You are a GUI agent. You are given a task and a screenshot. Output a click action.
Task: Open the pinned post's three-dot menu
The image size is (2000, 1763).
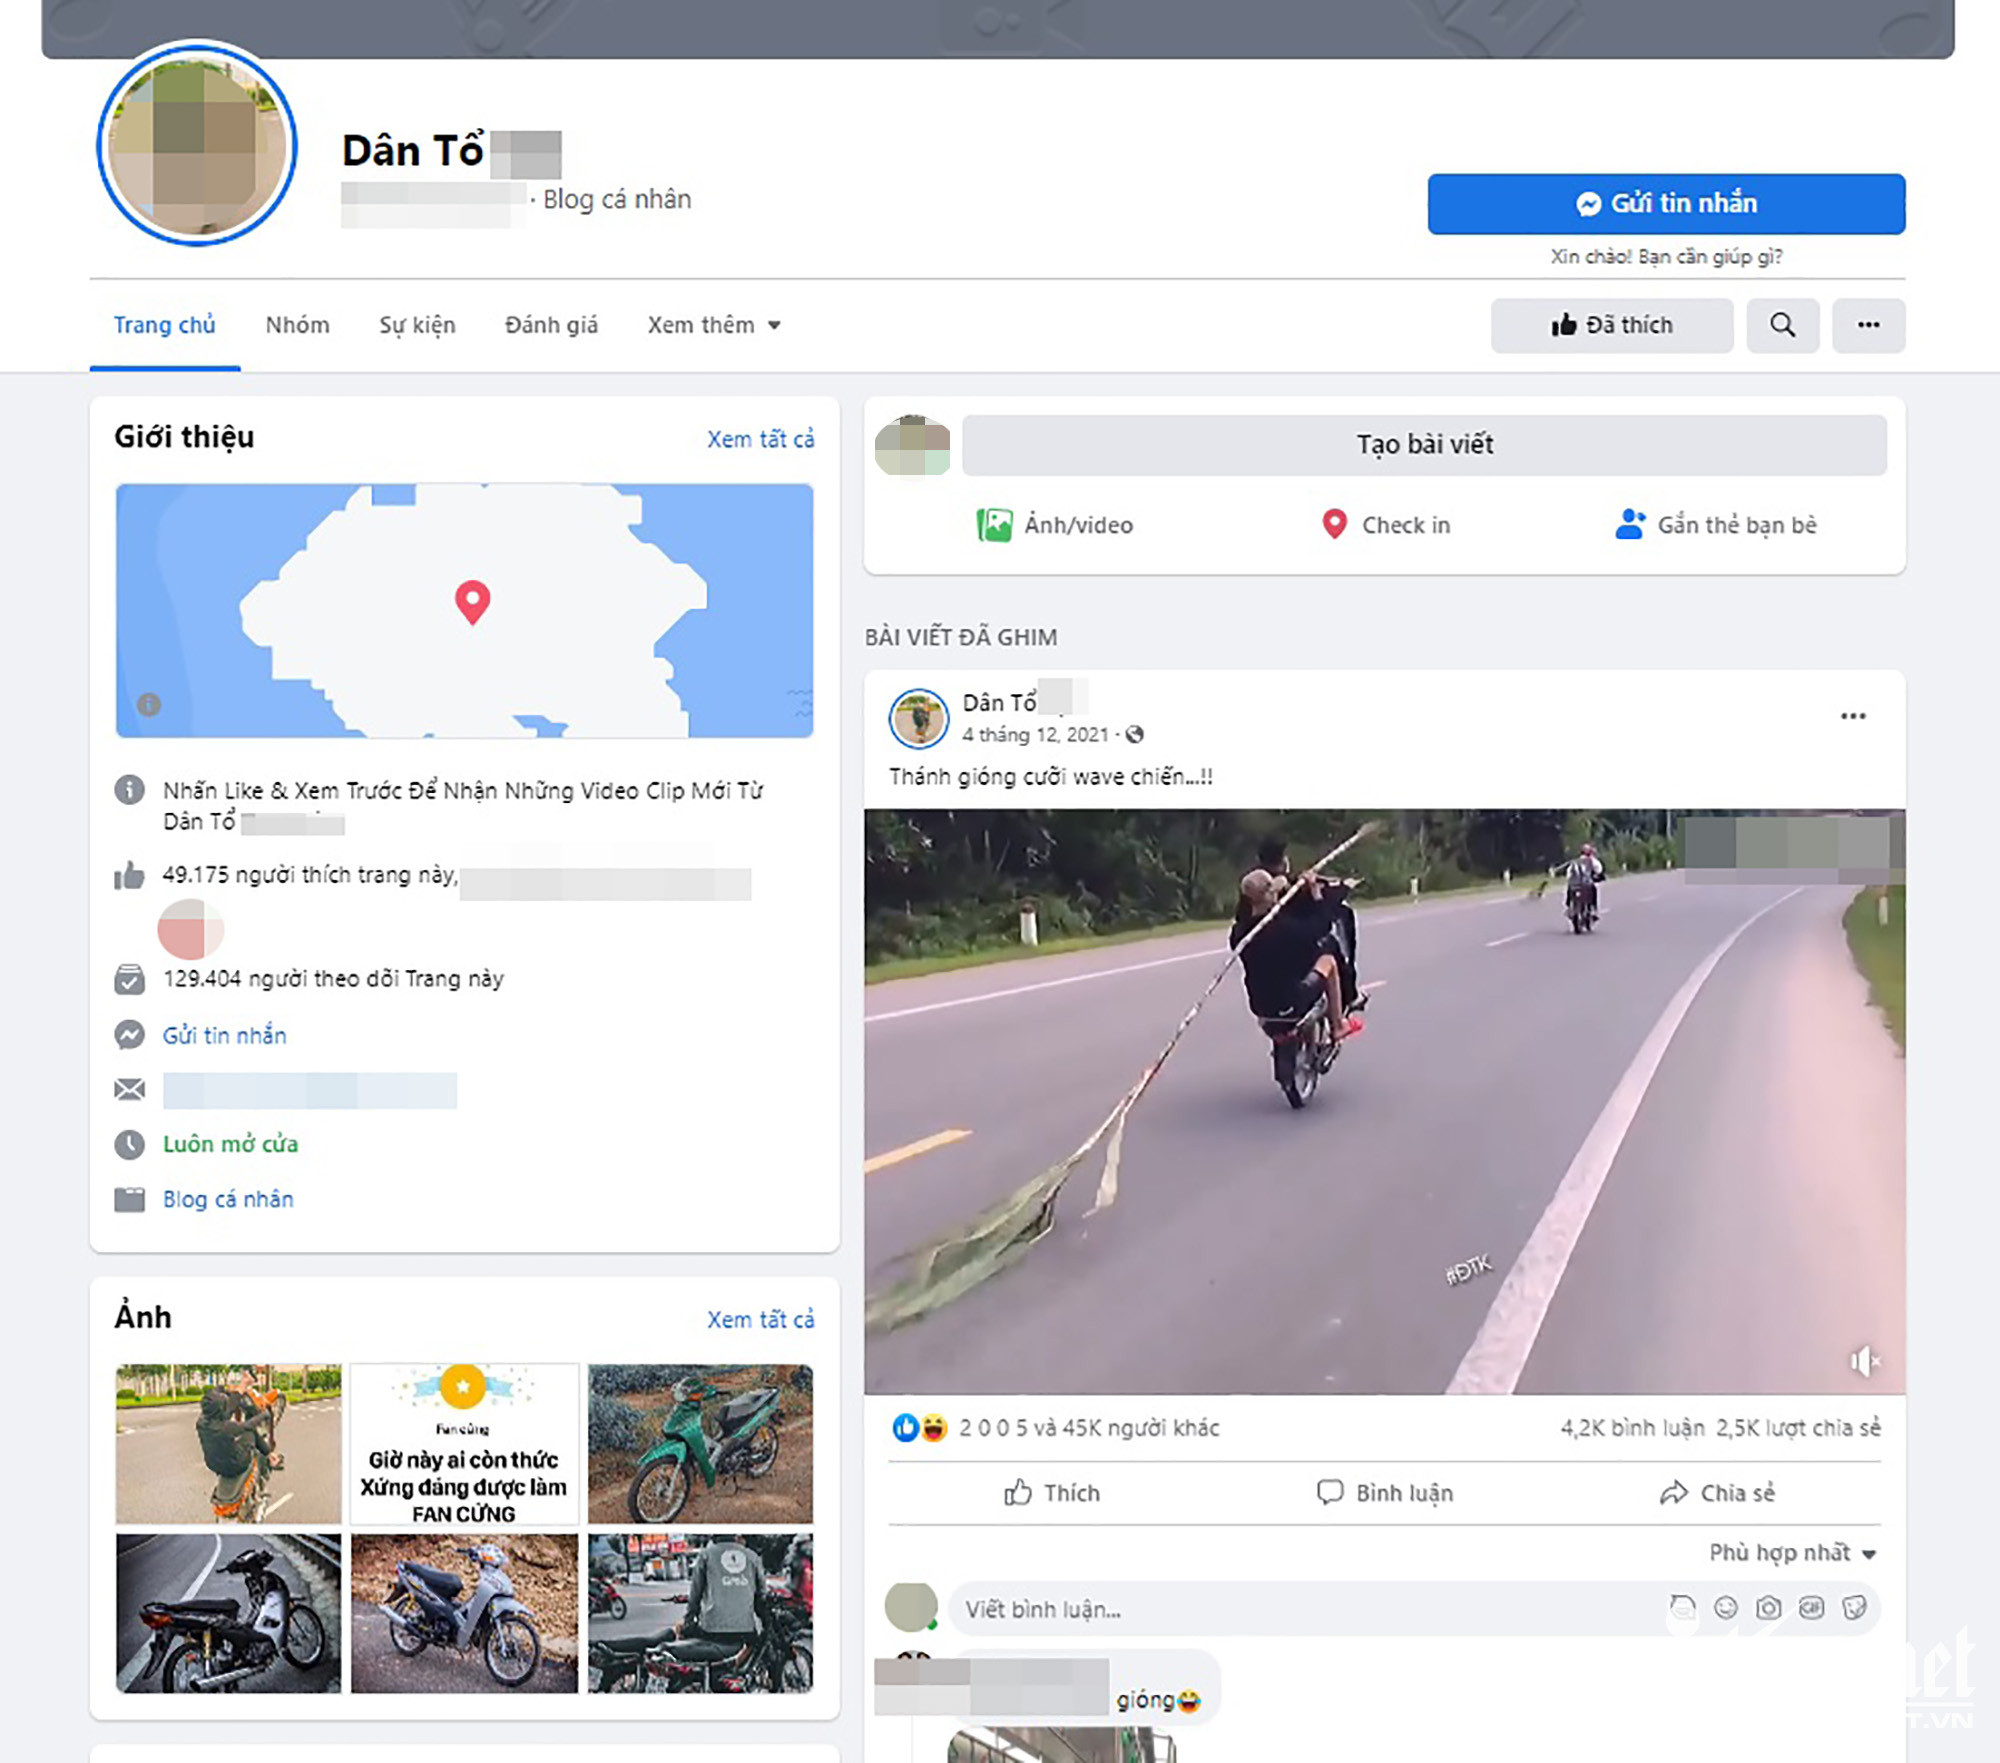tap(1852, 716)
